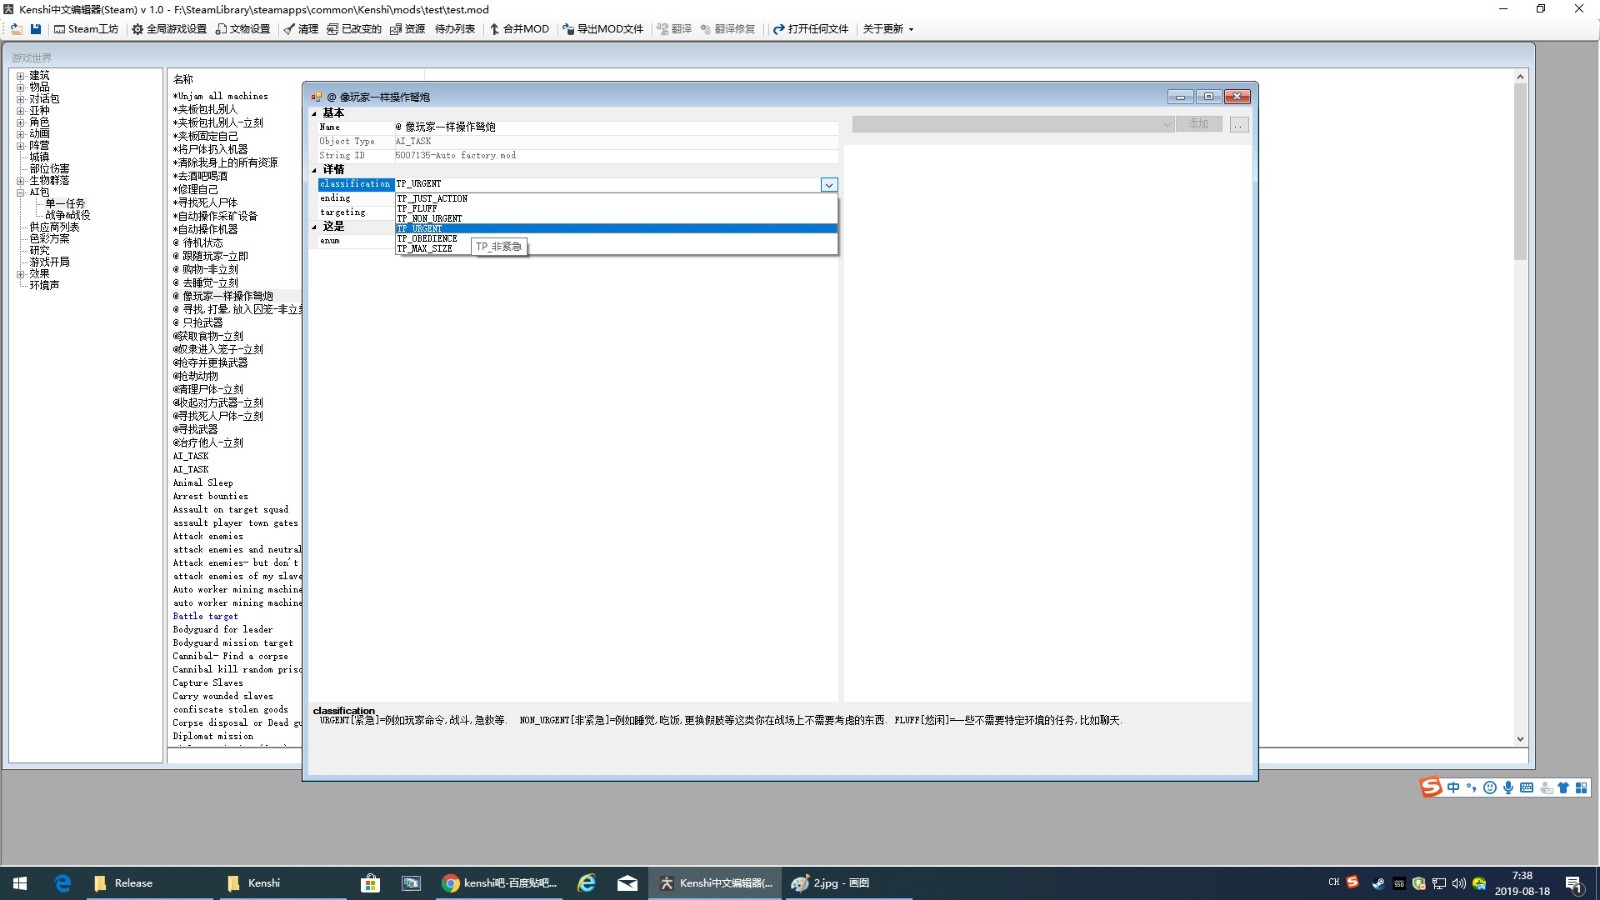This screenshot has width=1600, height=900.
Task: Click the blue save disk icon
Action: coord(36,29)
